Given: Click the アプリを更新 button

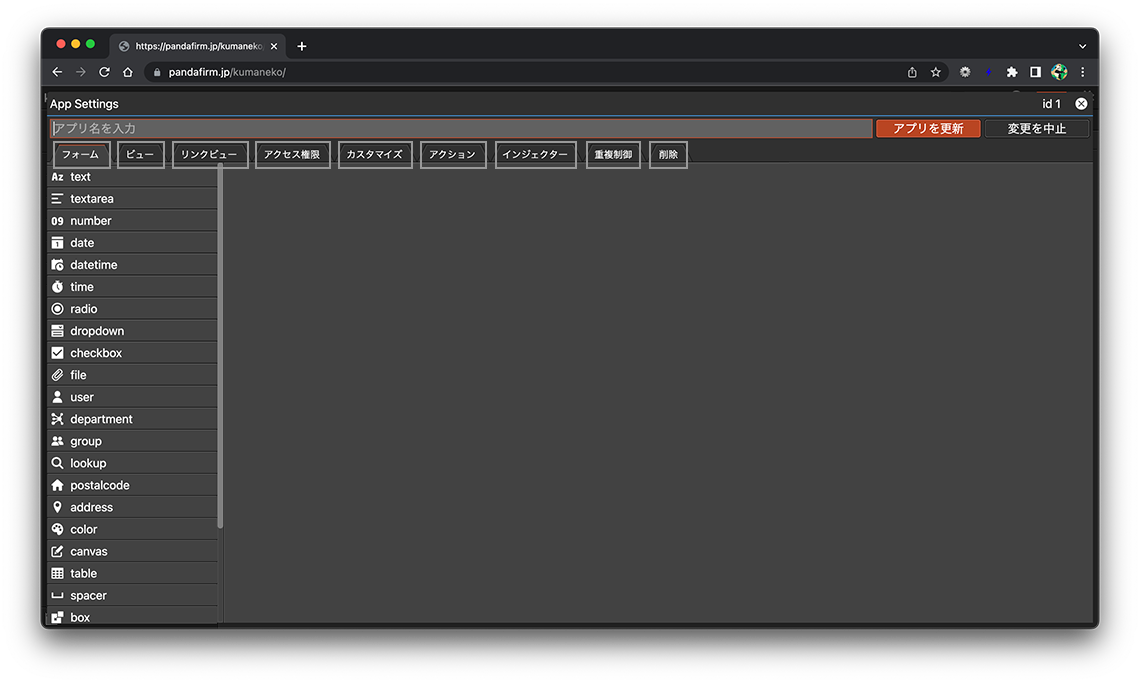Looking at the screenshot, I should click(927, 128).
